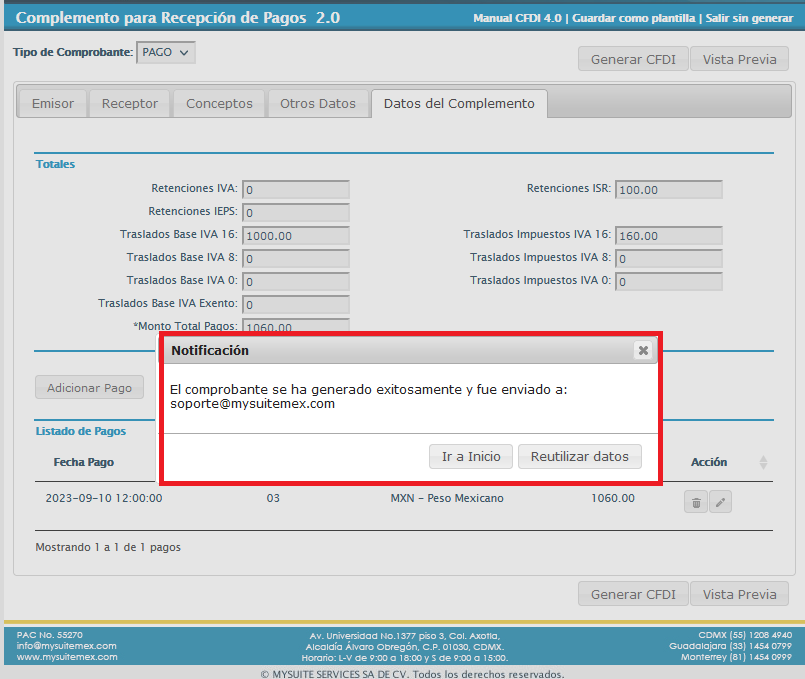Click the Retenciones ISR input field
805x679 pixels.
[669, 190]
